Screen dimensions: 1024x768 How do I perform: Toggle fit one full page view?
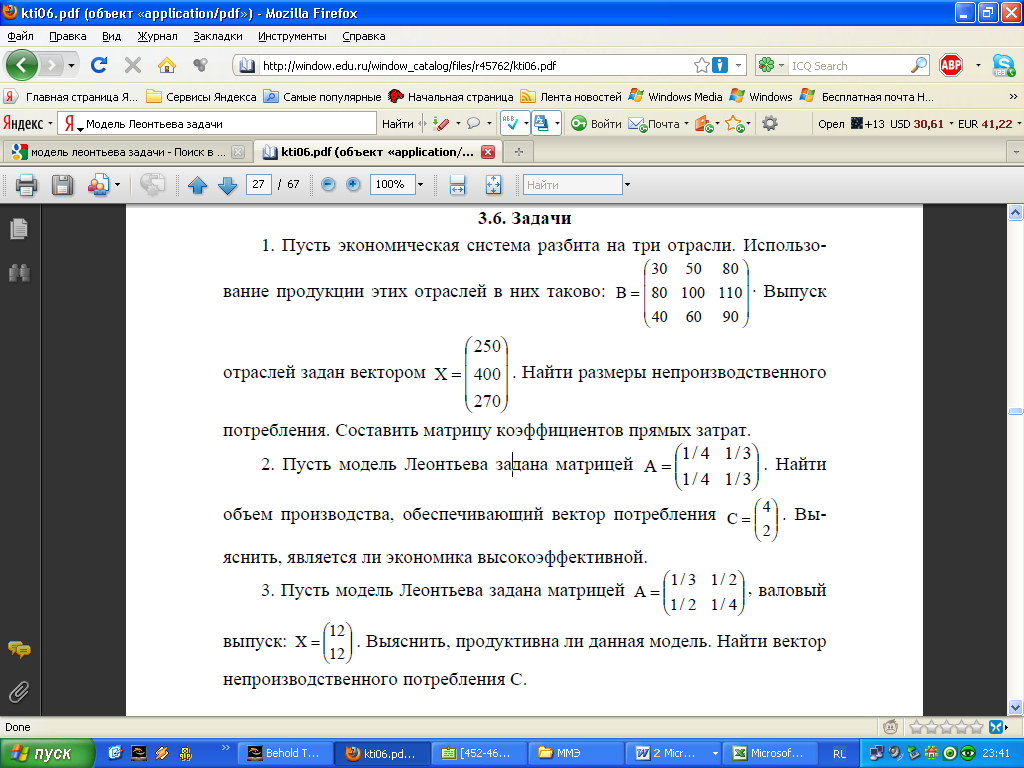(493, 185)
